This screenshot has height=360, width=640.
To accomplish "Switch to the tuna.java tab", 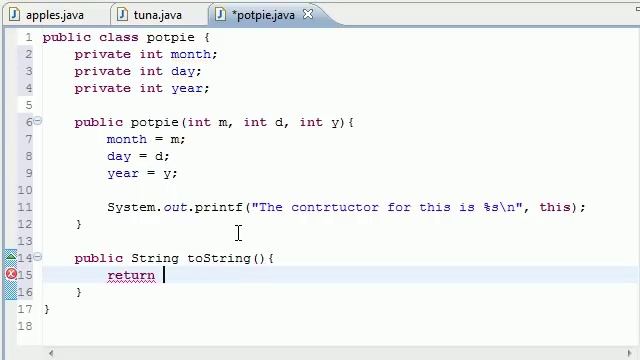I will pos(150,15).
